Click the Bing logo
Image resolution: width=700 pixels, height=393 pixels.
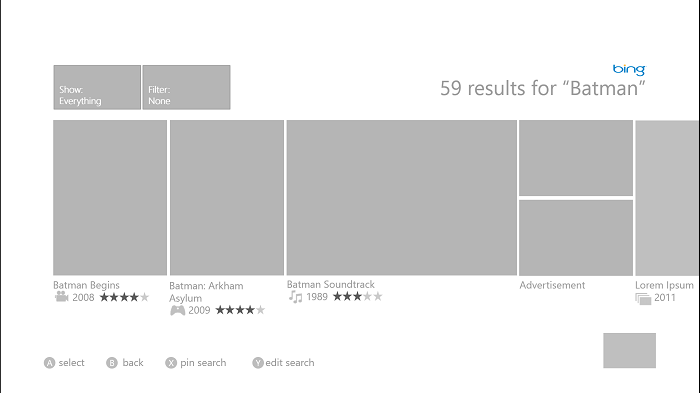[629, 70]
